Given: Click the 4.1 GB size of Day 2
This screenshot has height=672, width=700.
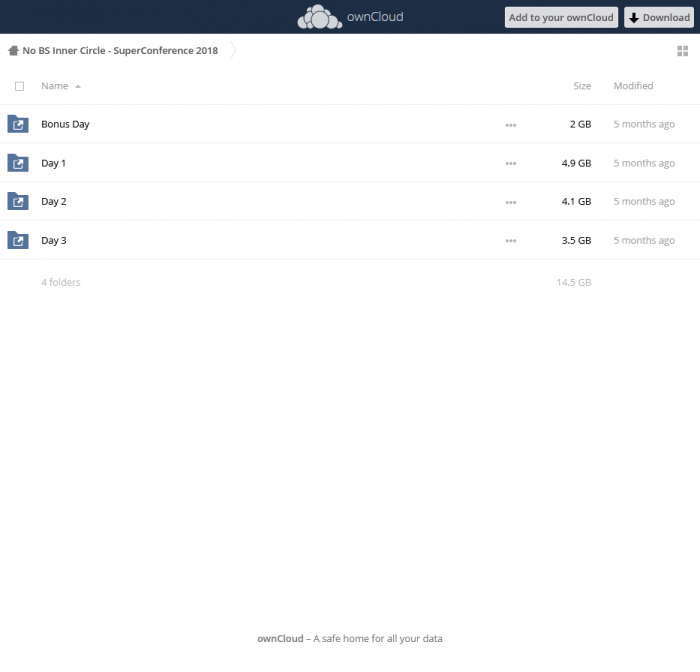Looking at the screenshot, I should pyautogui.click(x=576, y=201).
